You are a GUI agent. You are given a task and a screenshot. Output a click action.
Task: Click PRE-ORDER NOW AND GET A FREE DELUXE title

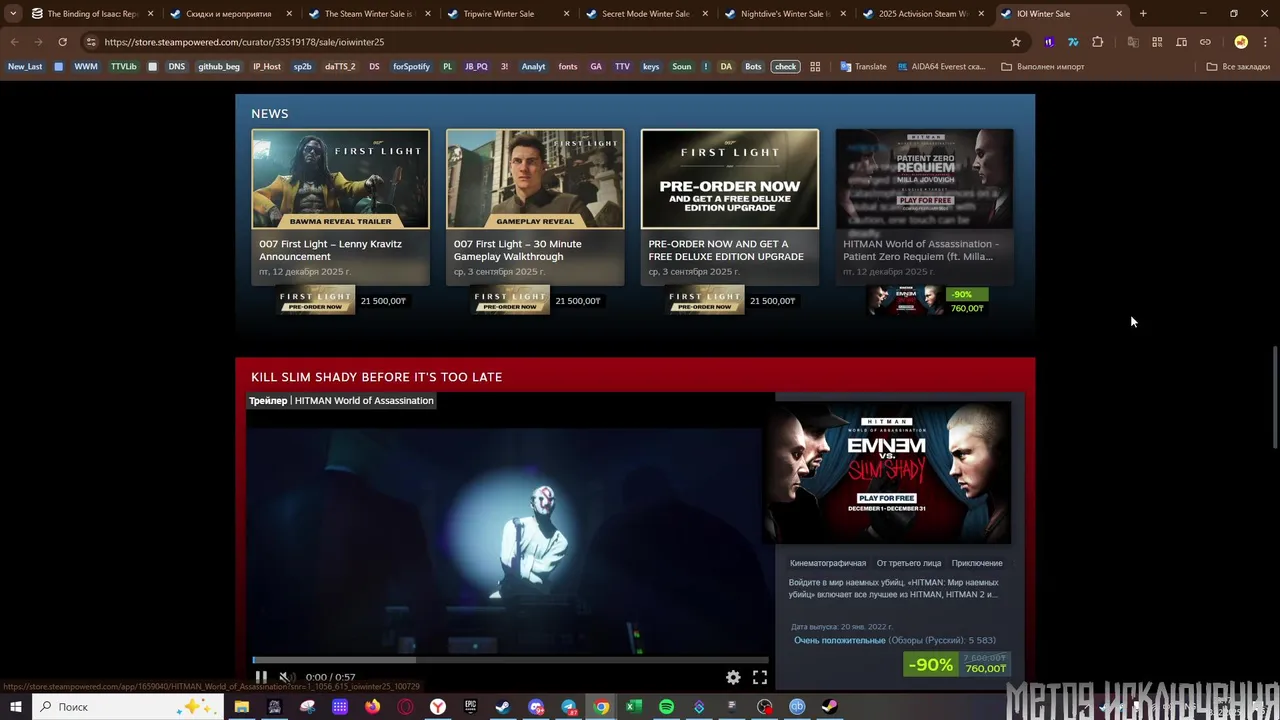[x=726, y=250]
